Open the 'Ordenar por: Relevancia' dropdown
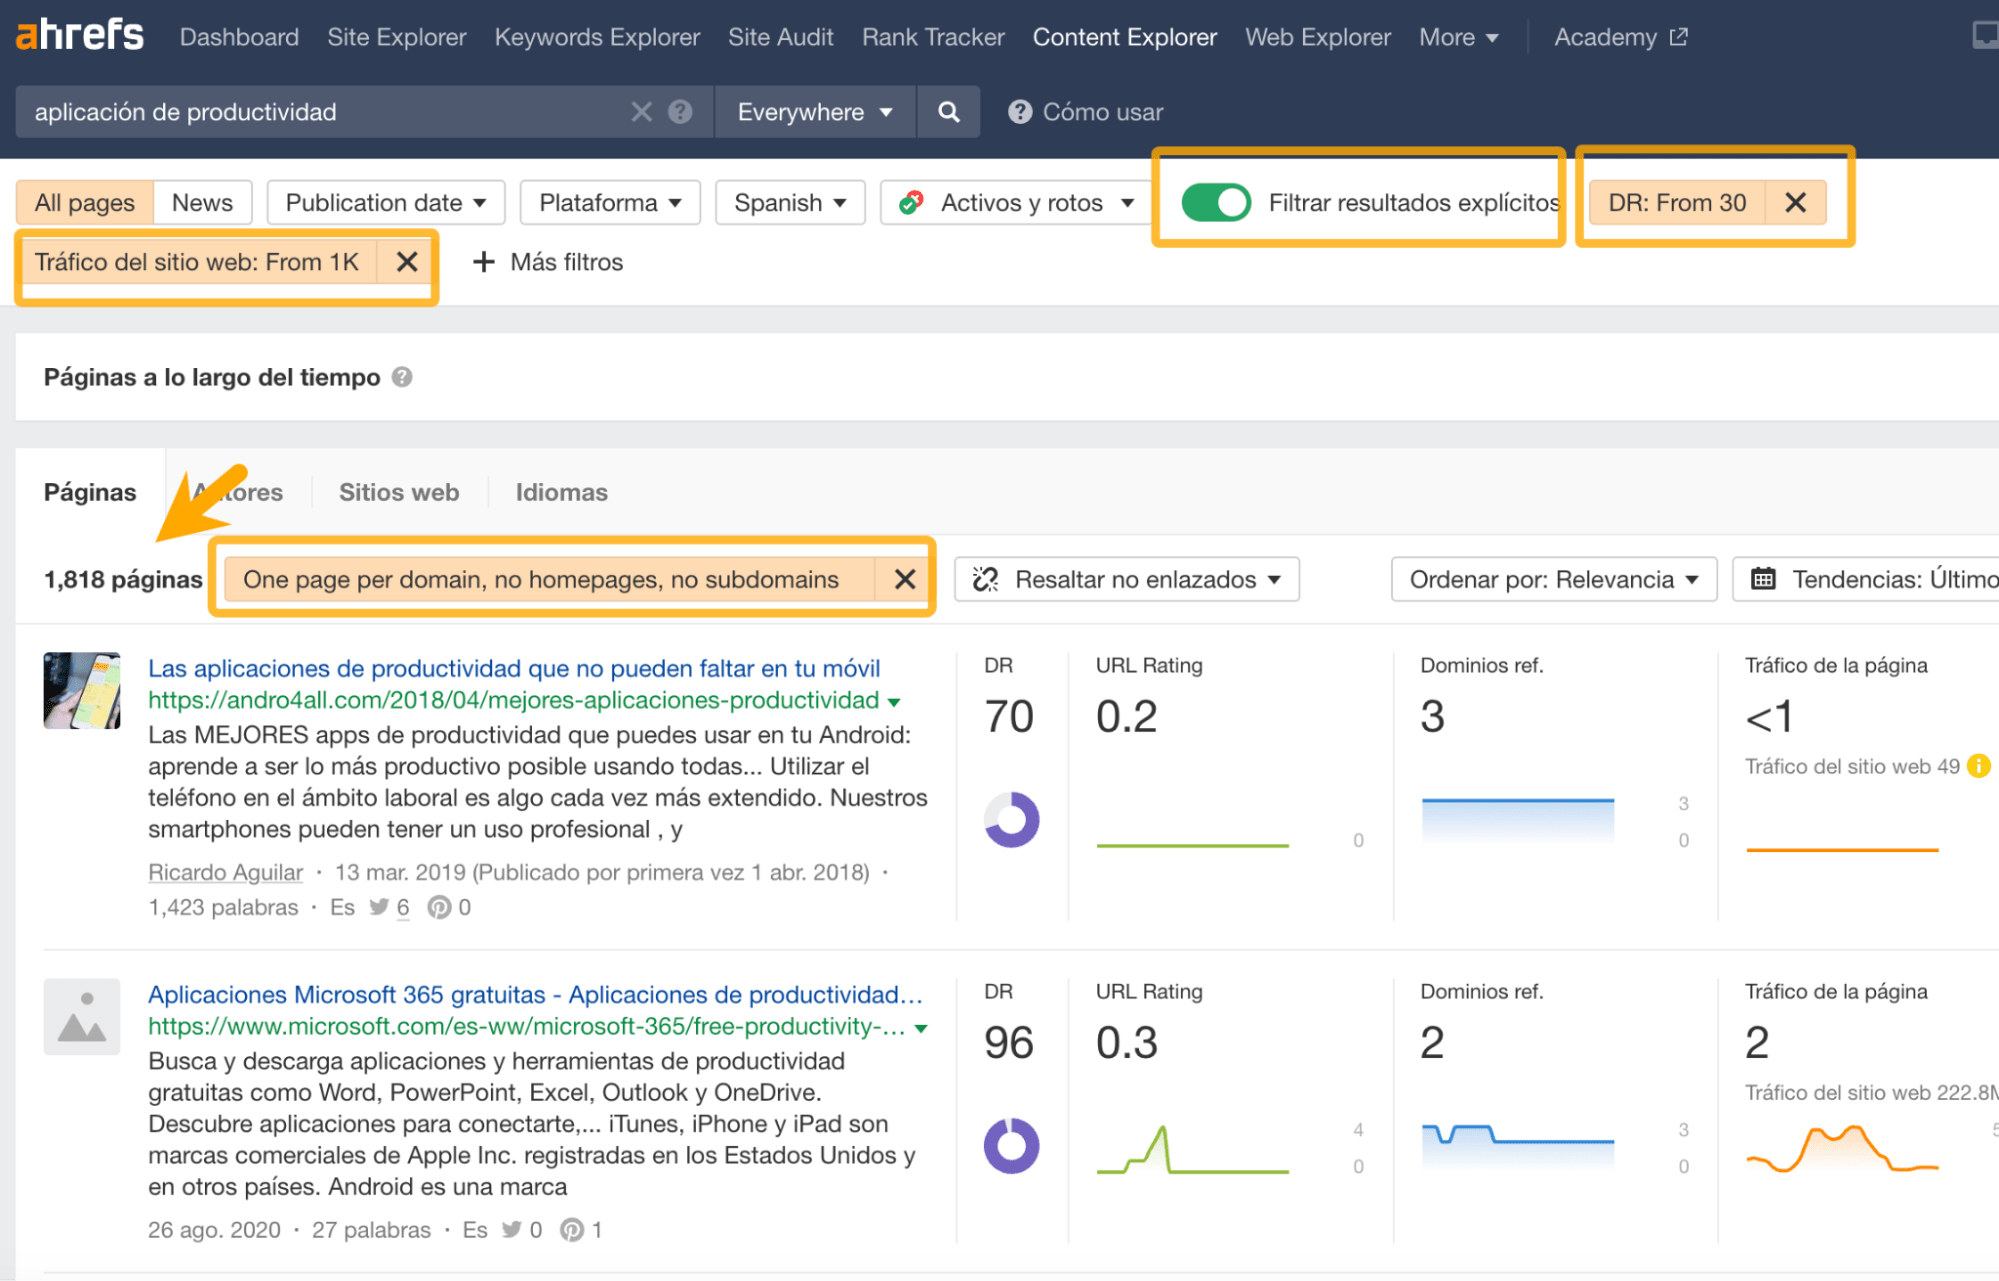 [1551, 578]
